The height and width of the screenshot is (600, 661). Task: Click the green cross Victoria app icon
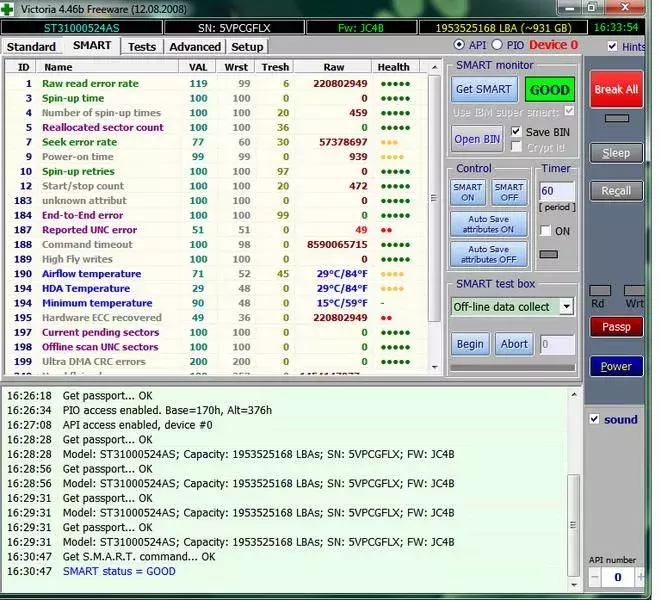tap(7, 9)
